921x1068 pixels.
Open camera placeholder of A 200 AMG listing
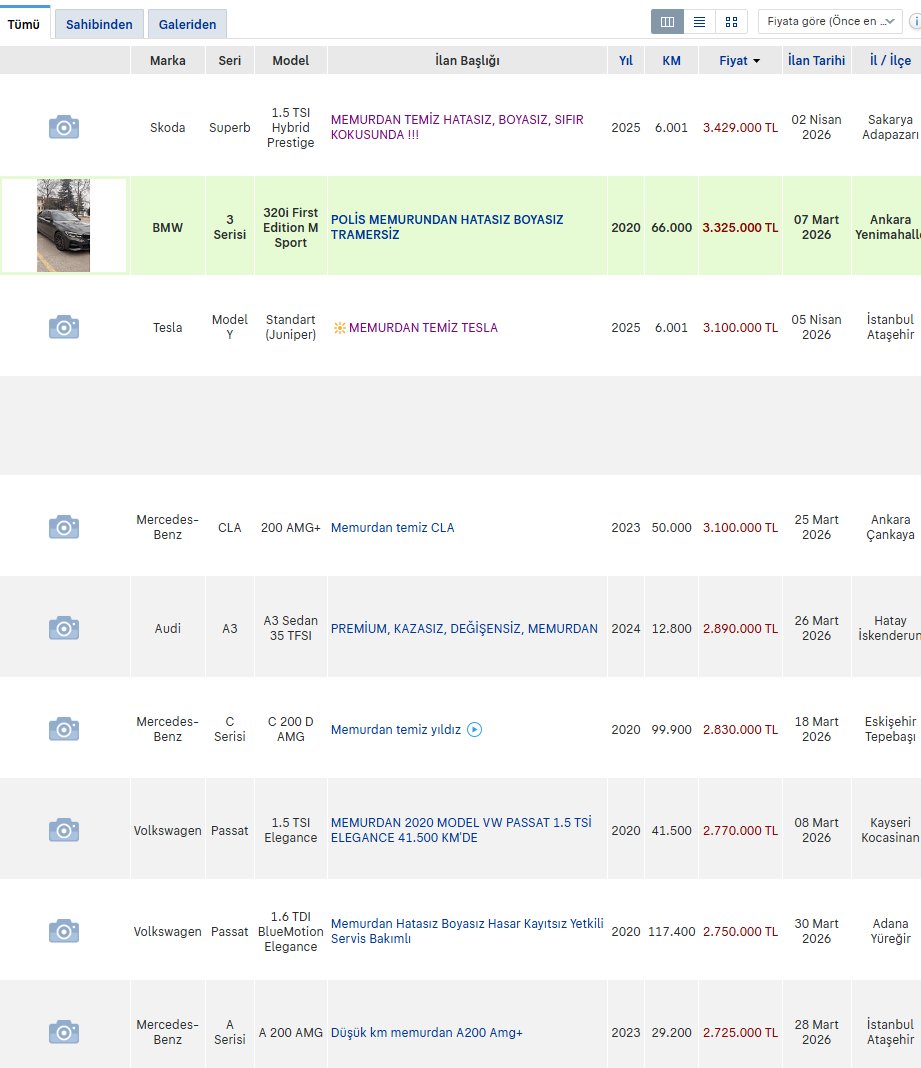click(x=64, y=1032)
